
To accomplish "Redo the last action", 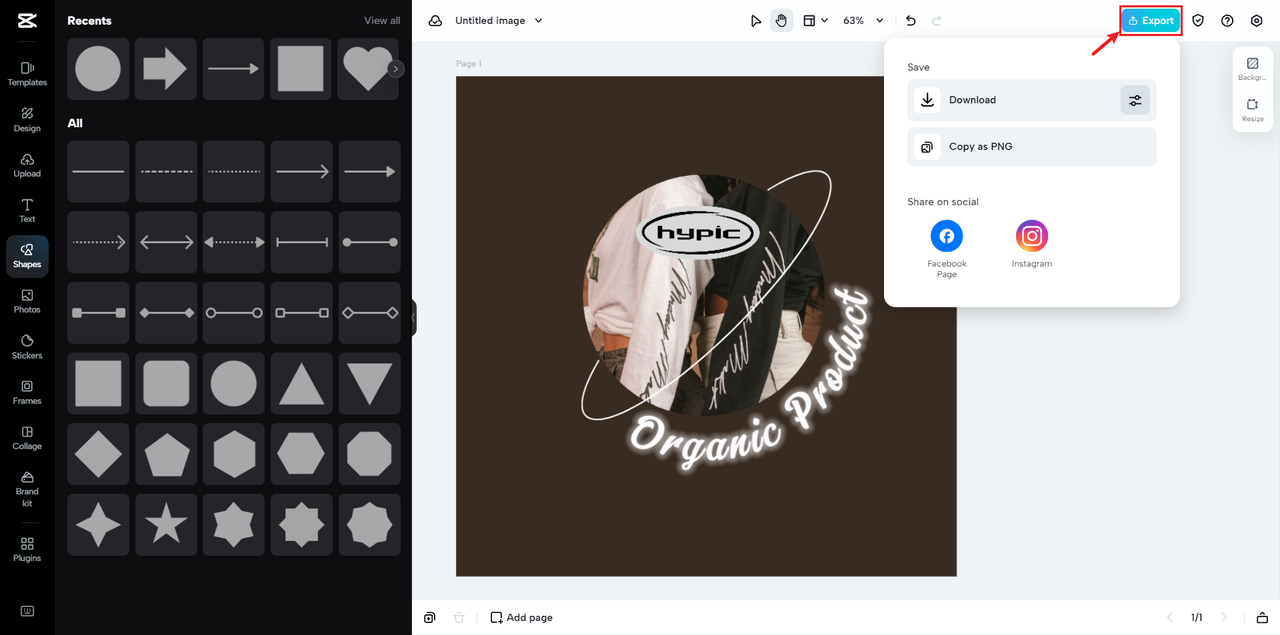I will tap(937, 20).
